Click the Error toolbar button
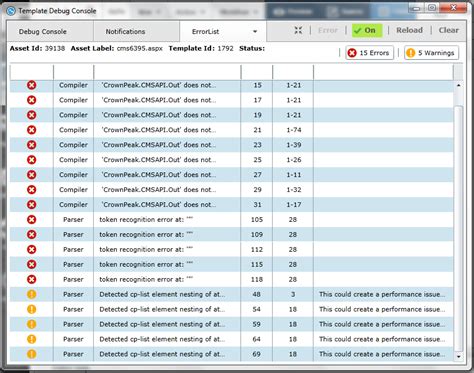The width and height of the screenshot is (474, 373). [328, 30]
